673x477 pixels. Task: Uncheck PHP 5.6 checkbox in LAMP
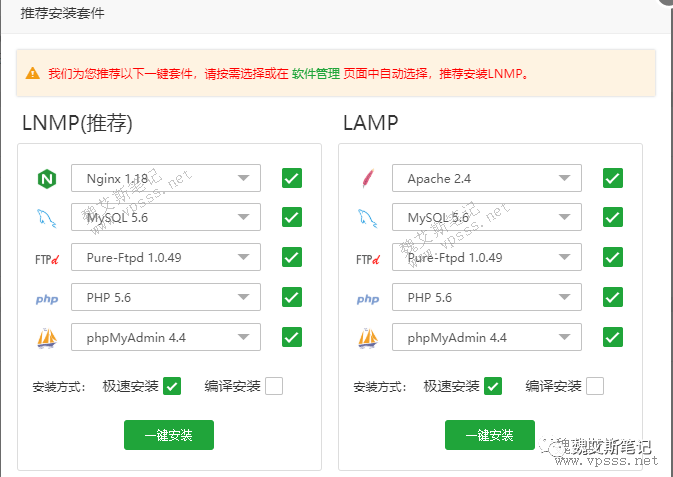pos(613,297)
